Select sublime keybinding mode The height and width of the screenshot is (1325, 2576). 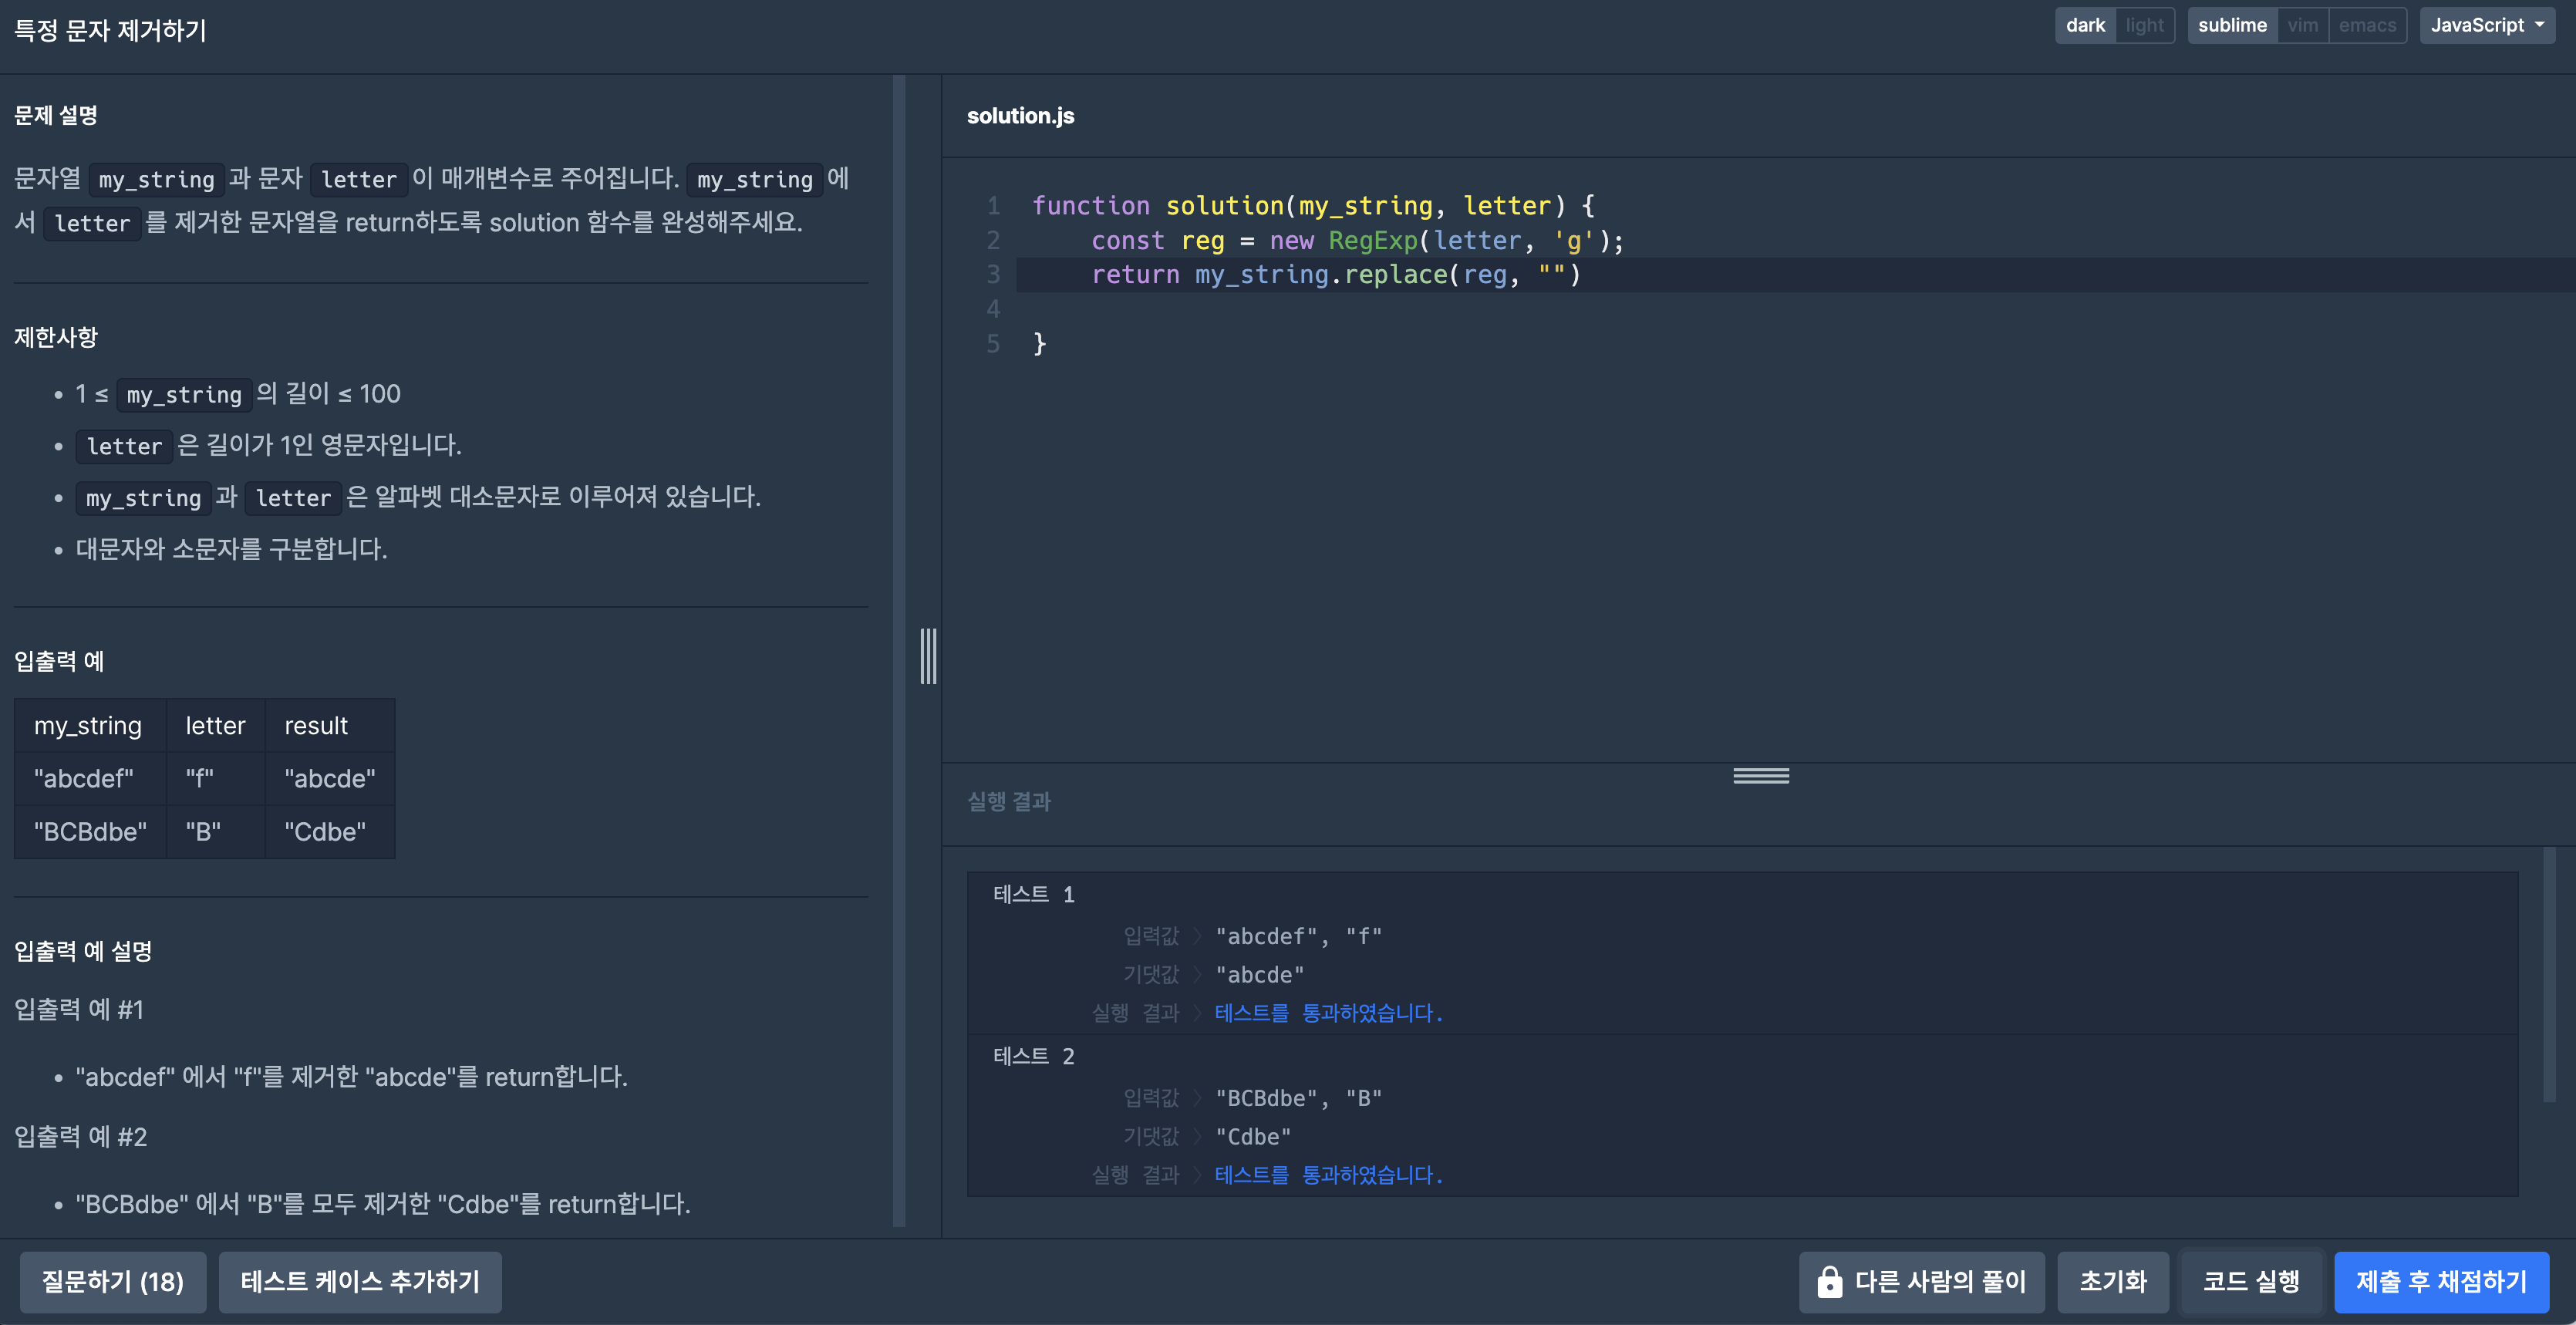coord(2231,25)
